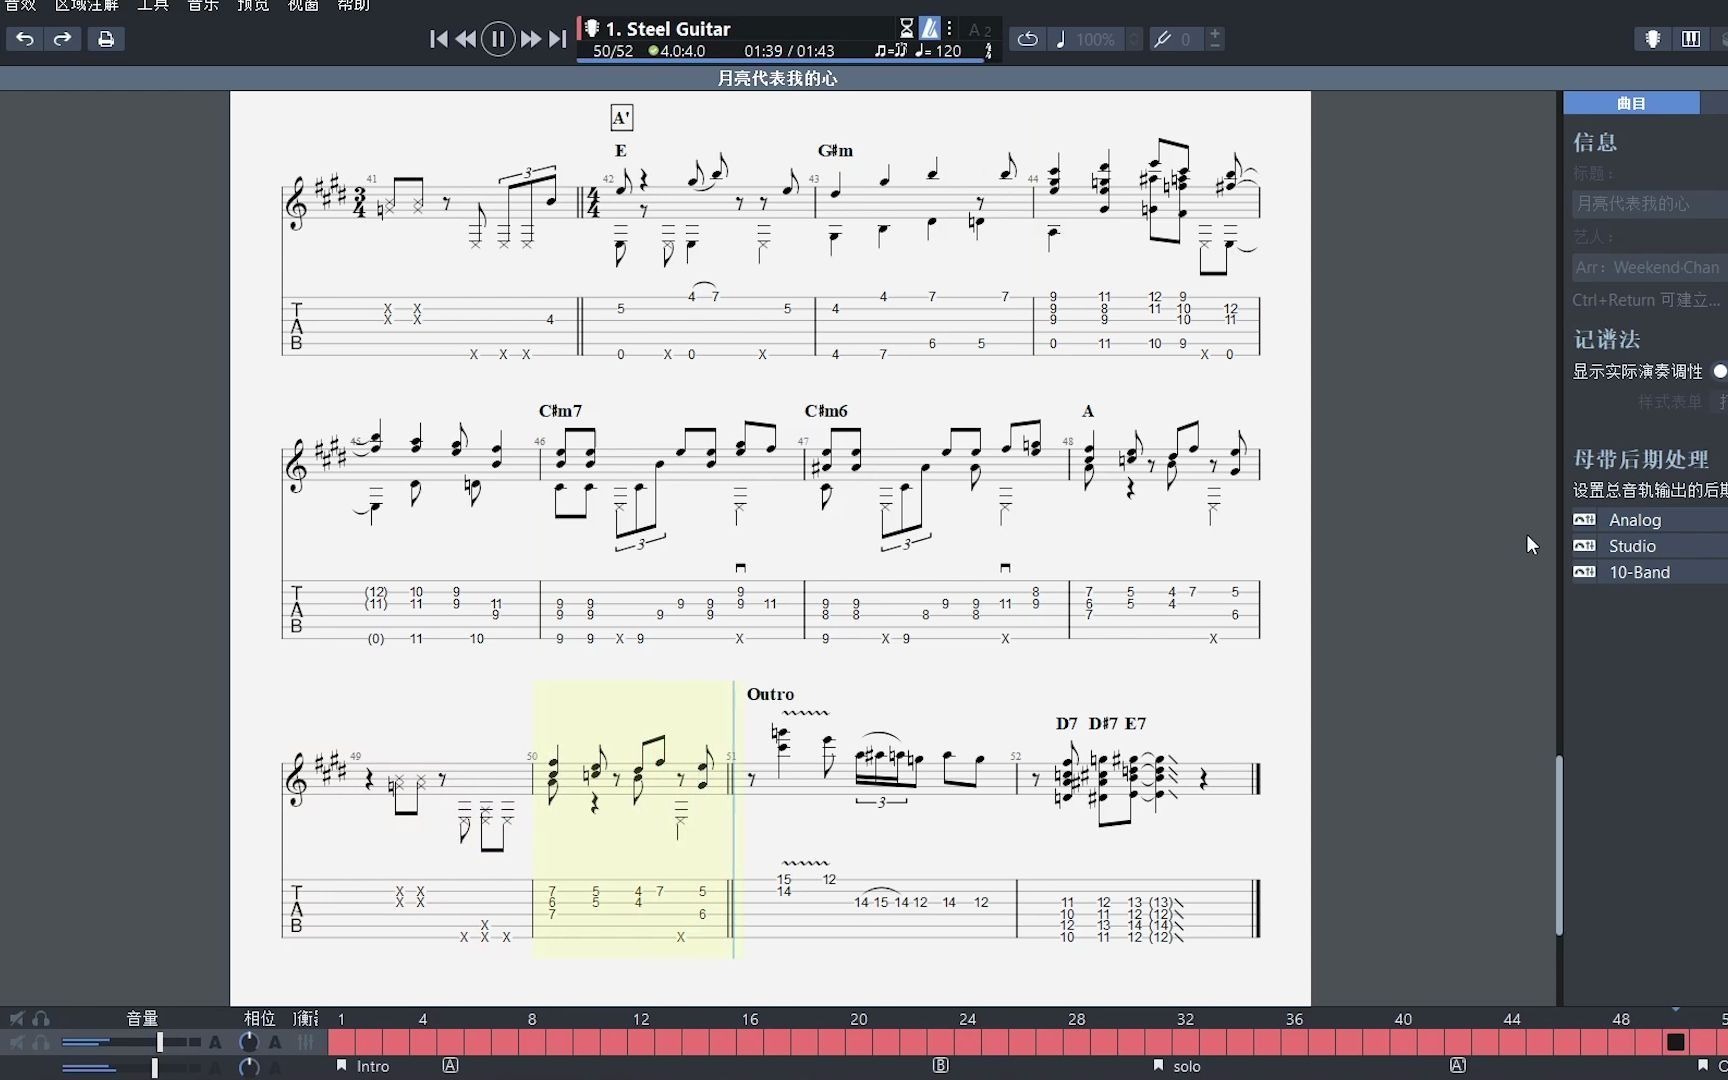Click the black current-bar cell in timeline

tap(1676, 1042)
